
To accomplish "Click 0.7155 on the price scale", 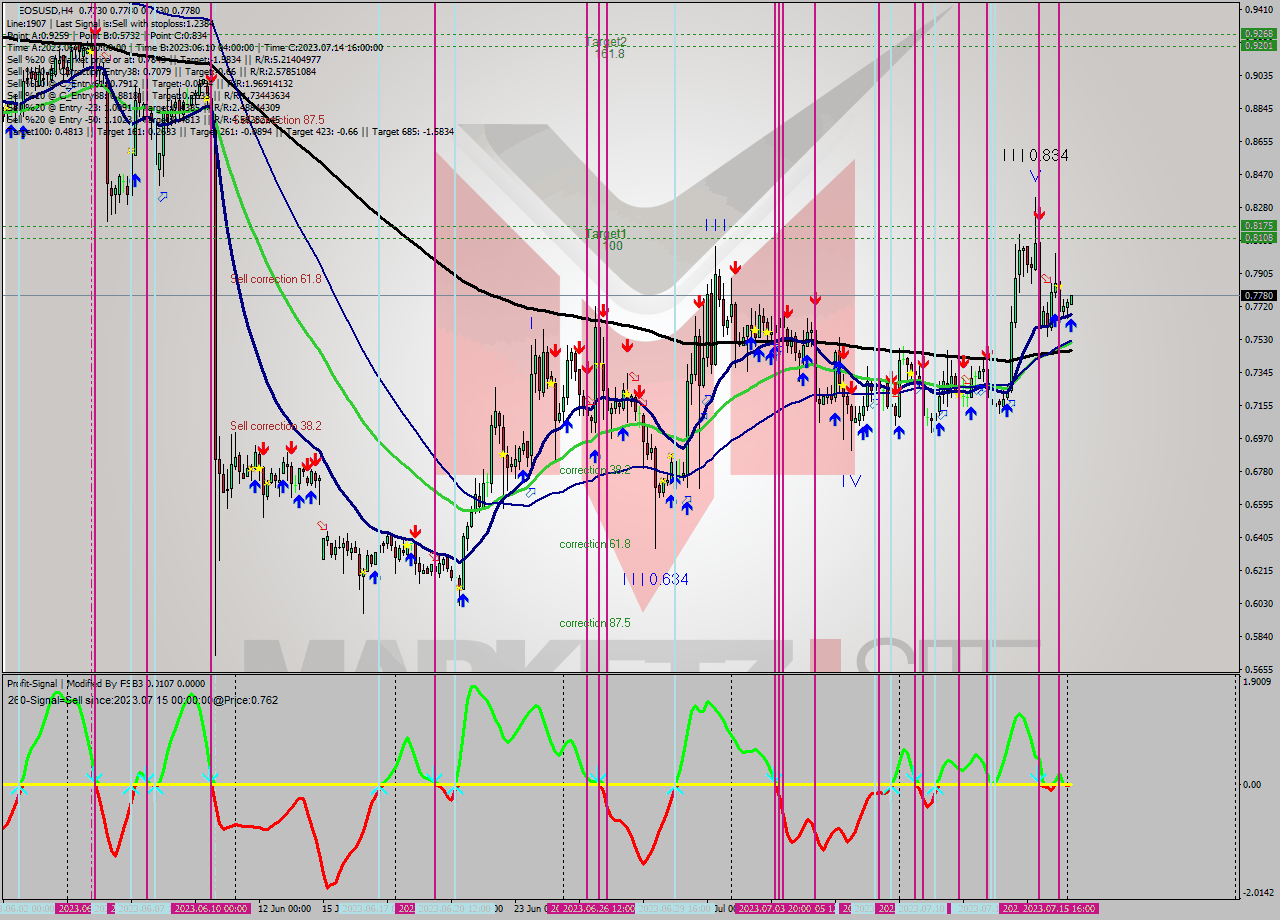I will tap(1258, 405).
